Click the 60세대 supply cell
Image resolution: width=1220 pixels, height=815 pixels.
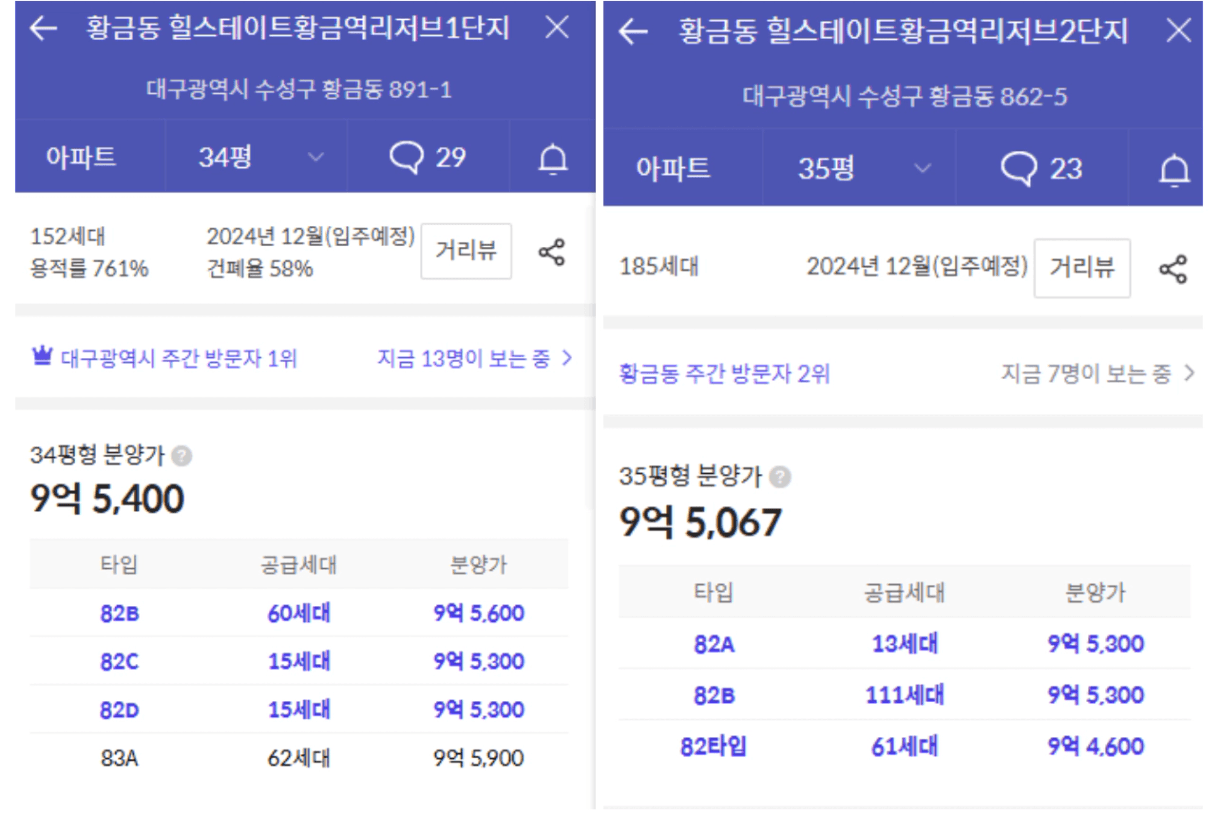coord(299,613)
